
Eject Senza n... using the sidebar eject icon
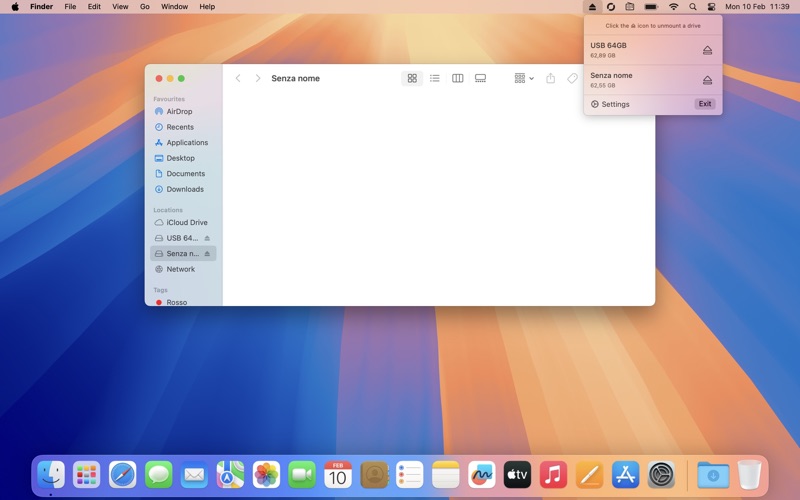point(207,254)
